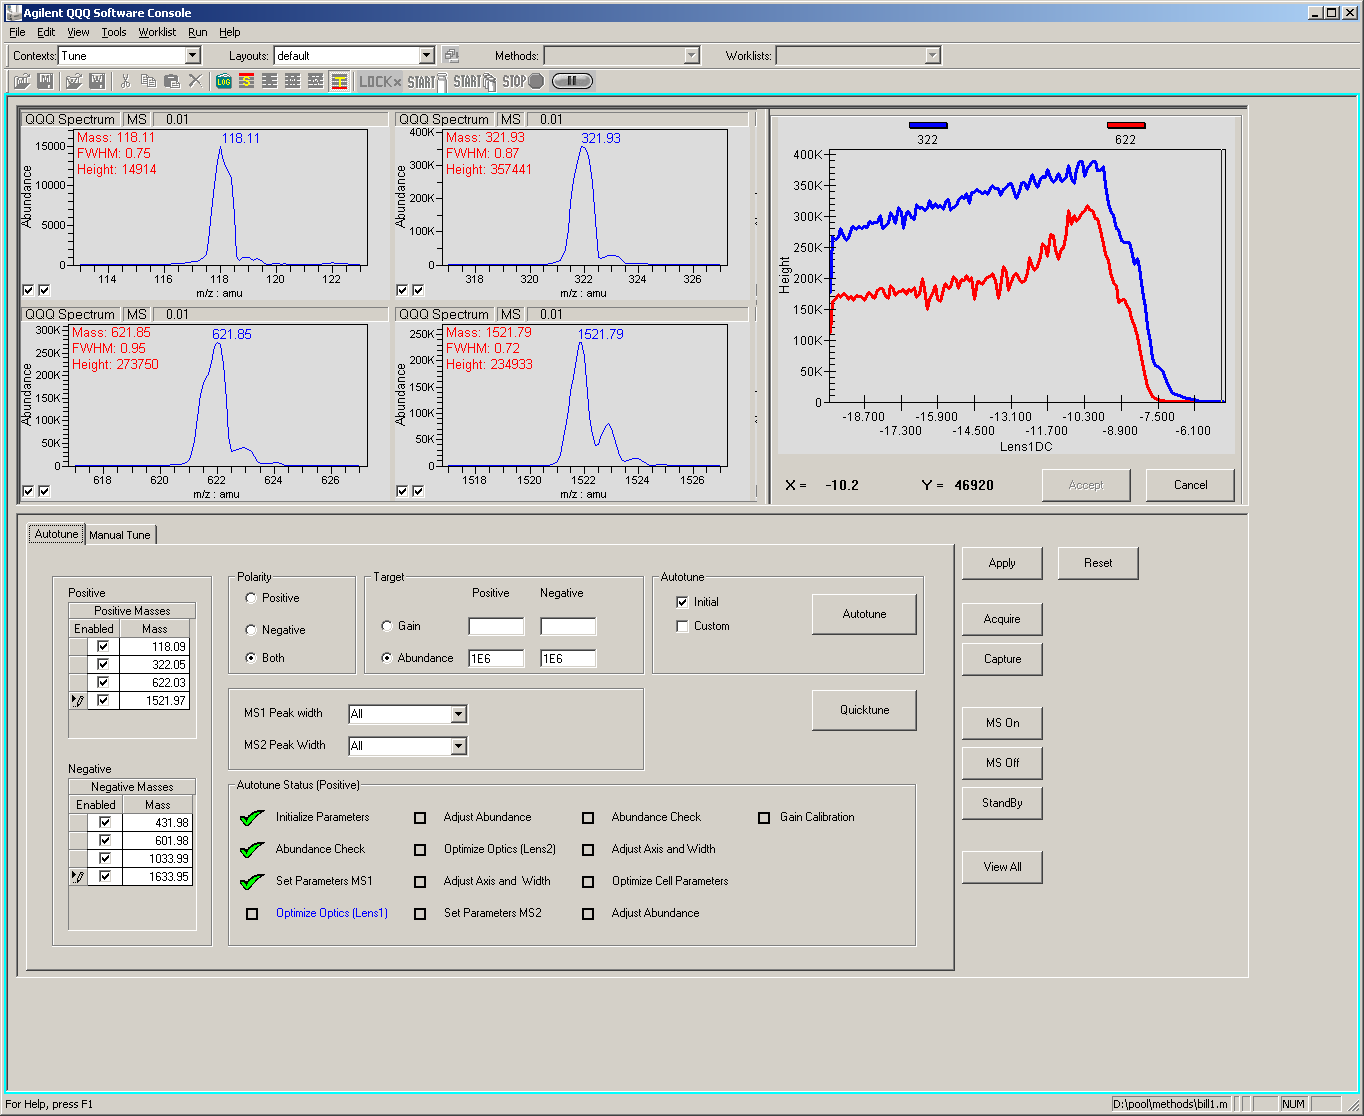The image size is (1364, 1116).
Task: Select Negative polarity radio button
Action: coord(251,630)
